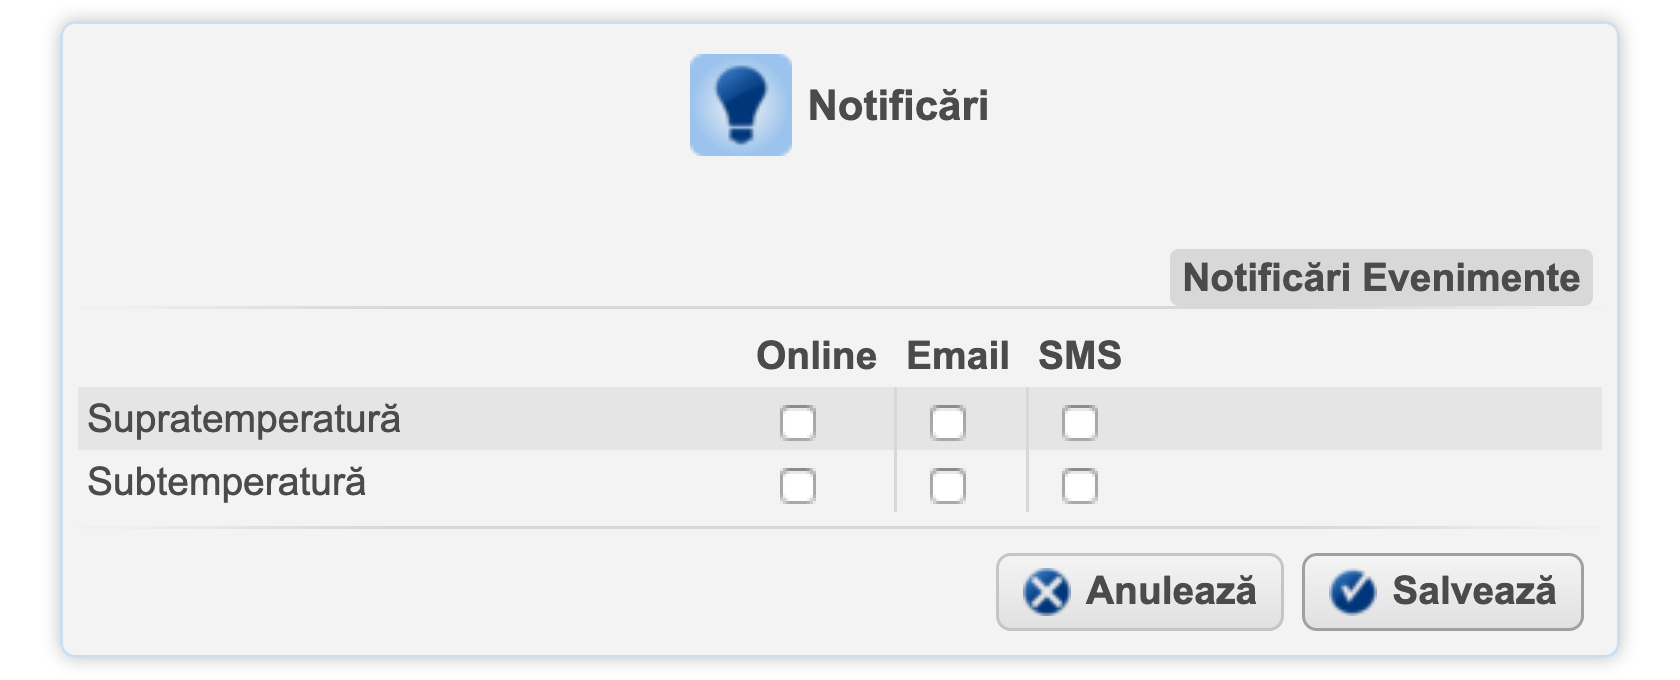
Task: Check the SMS box for Supratemperatură
Action: [1079, 423]
